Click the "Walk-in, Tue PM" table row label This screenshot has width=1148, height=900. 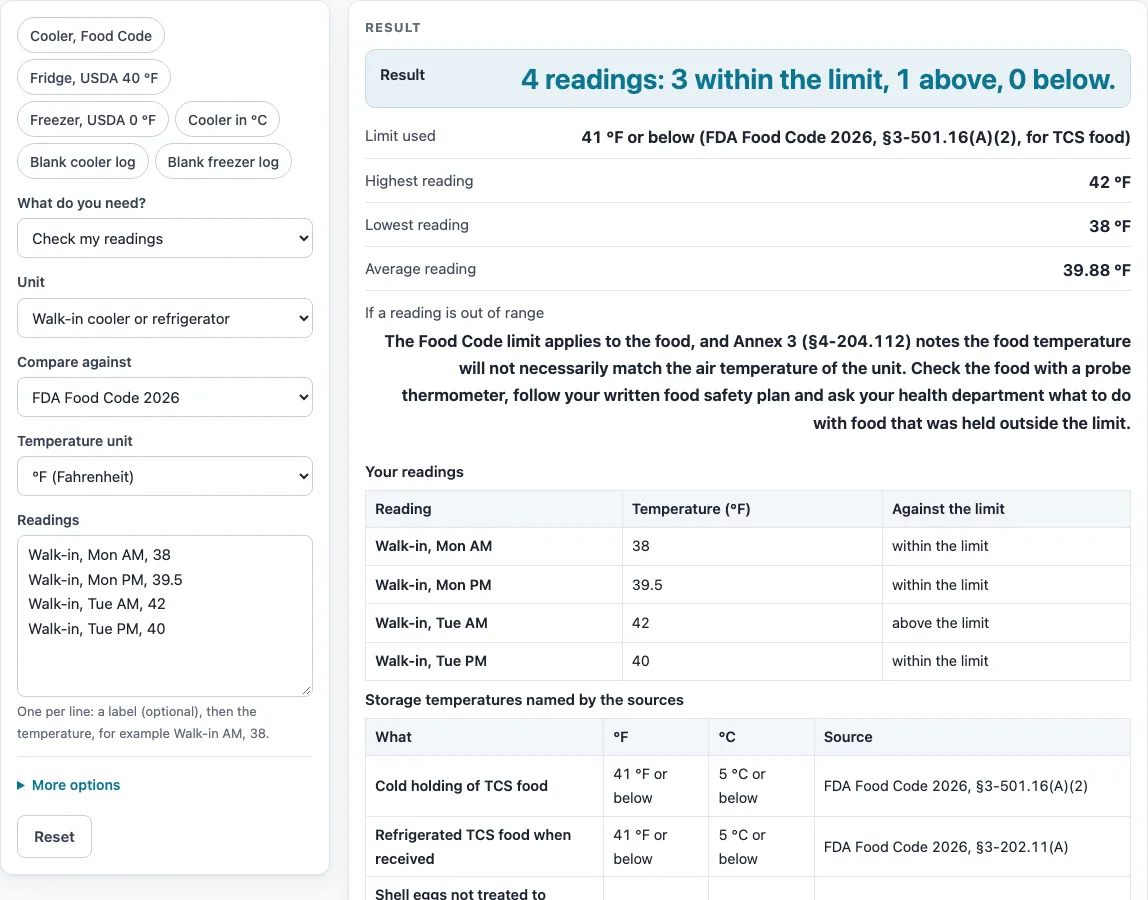pos(431,661)
